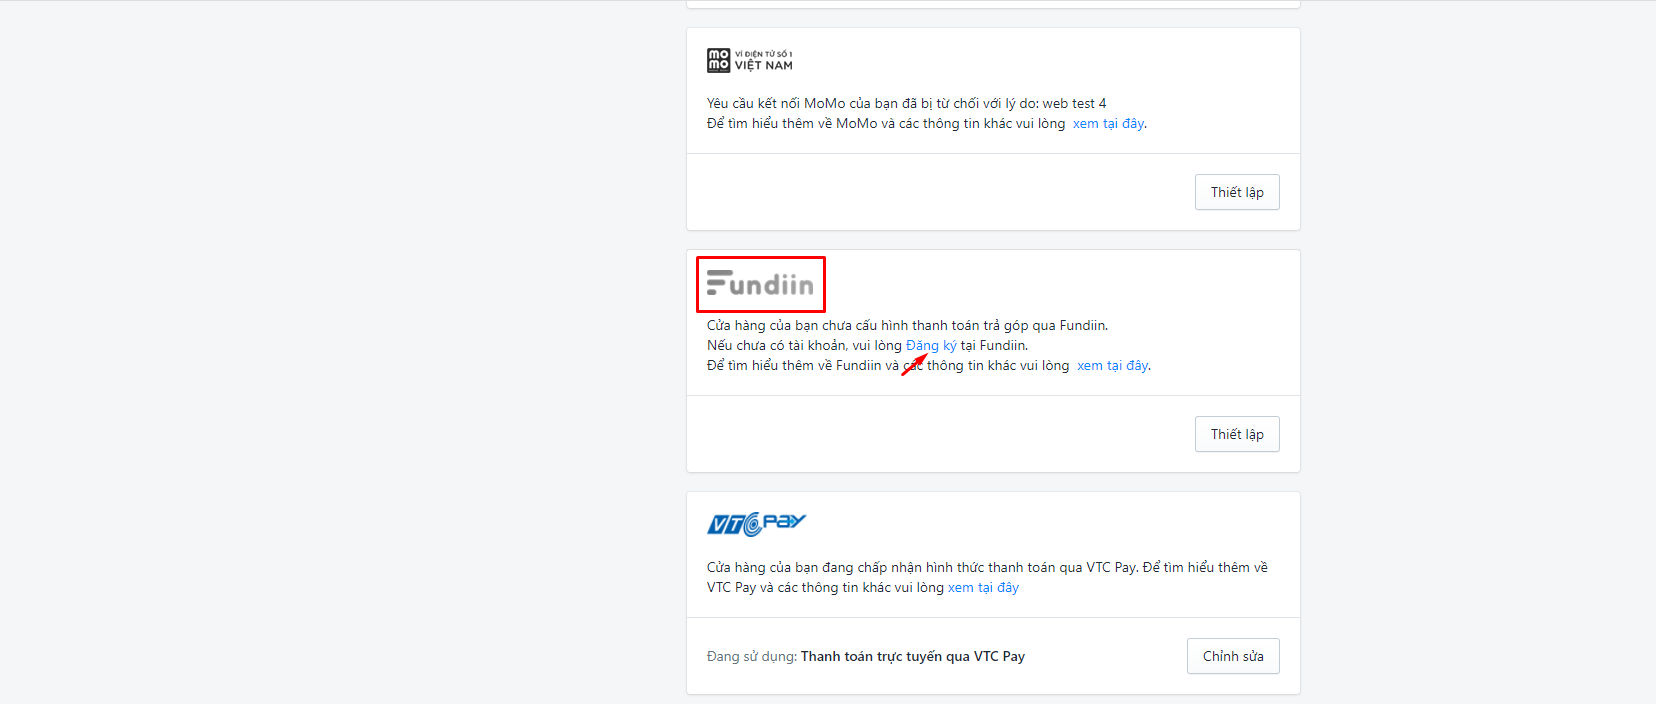The height and width of the screenshot is (704, 1656).
Task: Click the "tại Fundiin" text after Đăng ký
Action: tap(994, 345)
